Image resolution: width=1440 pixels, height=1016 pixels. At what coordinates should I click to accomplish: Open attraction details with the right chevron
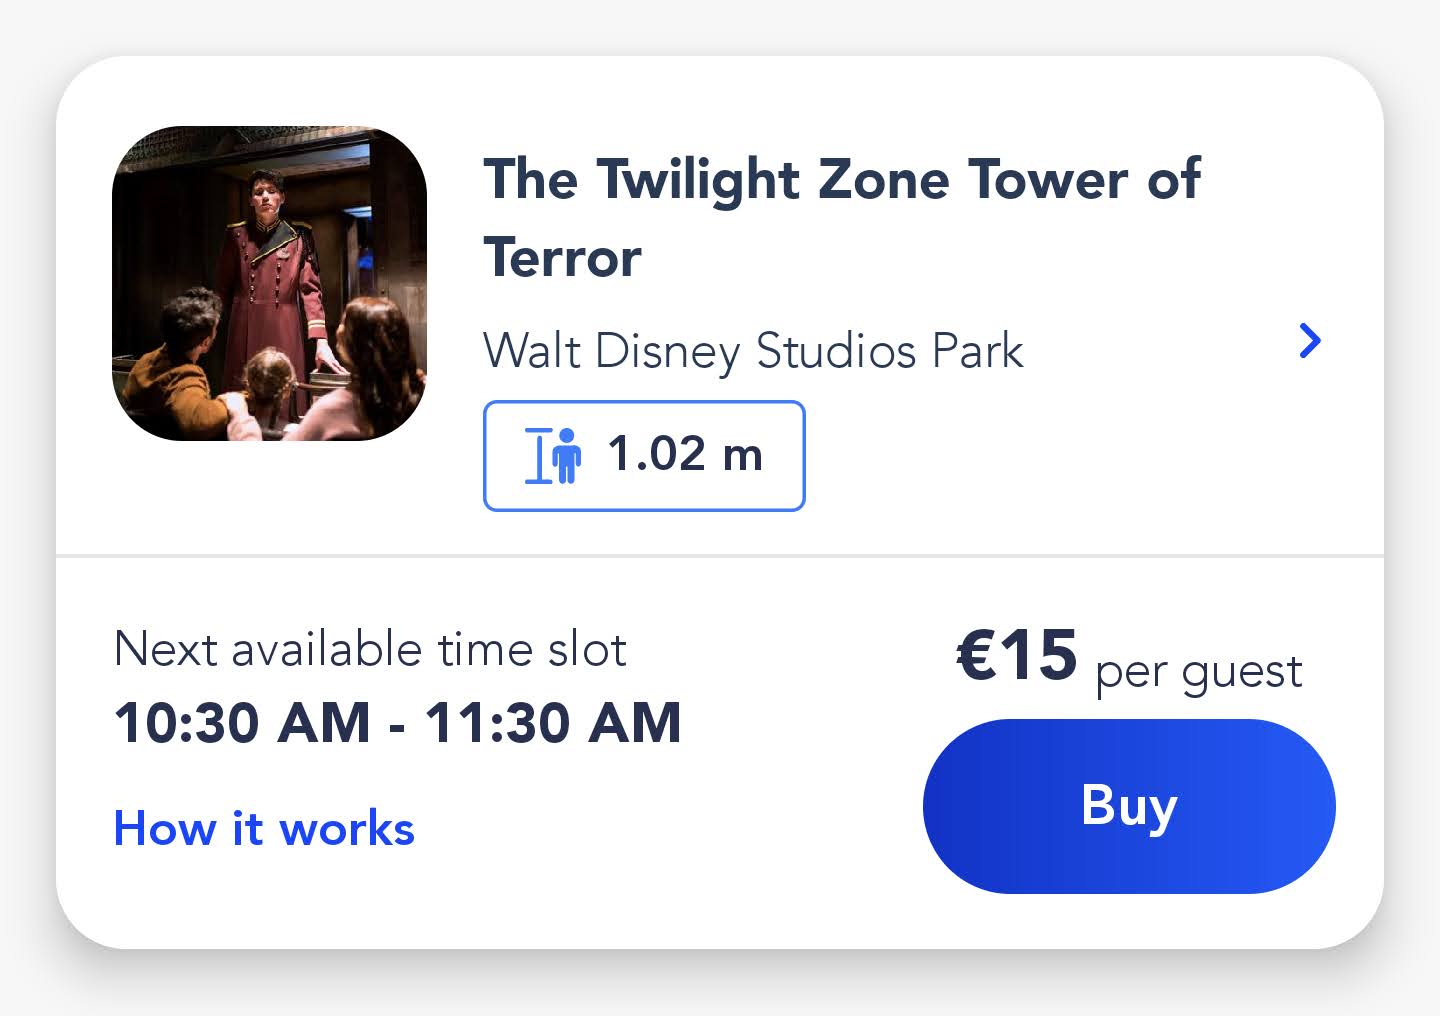coord(1309,341)
